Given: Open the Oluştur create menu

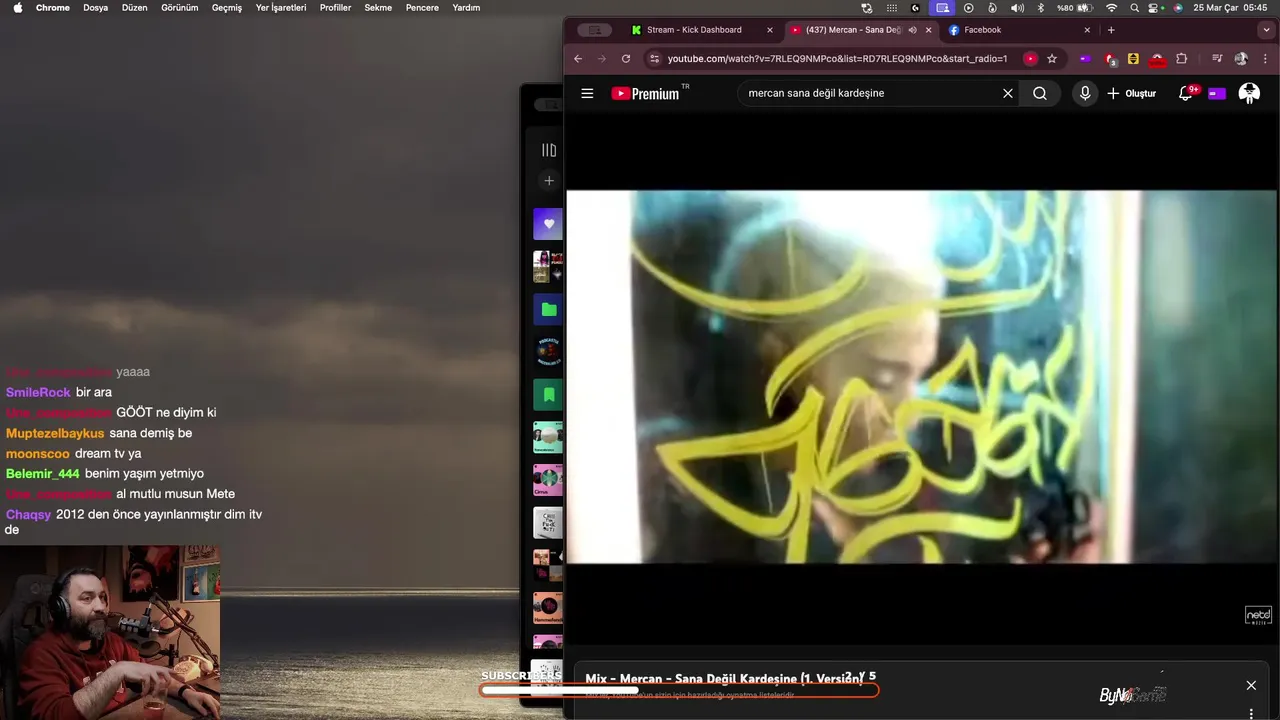Looking at the screenshot, I should [1131, 93].
